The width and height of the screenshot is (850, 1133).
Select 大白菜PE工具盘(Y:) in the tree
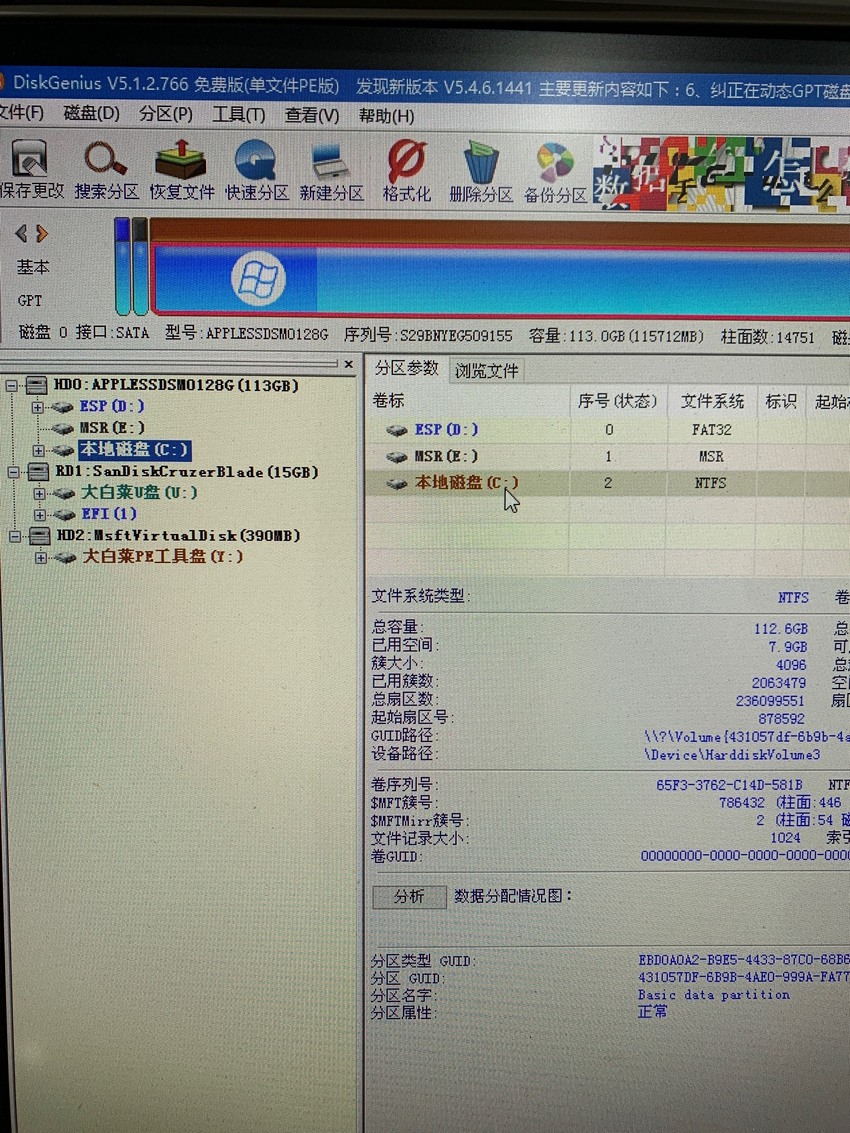click(163, 556)
